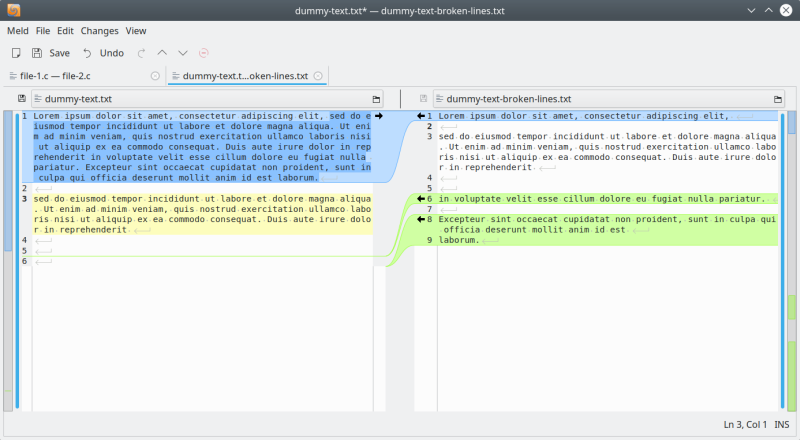Pull line 8 change to left pane
800x440 pixels.
(421, 219)
